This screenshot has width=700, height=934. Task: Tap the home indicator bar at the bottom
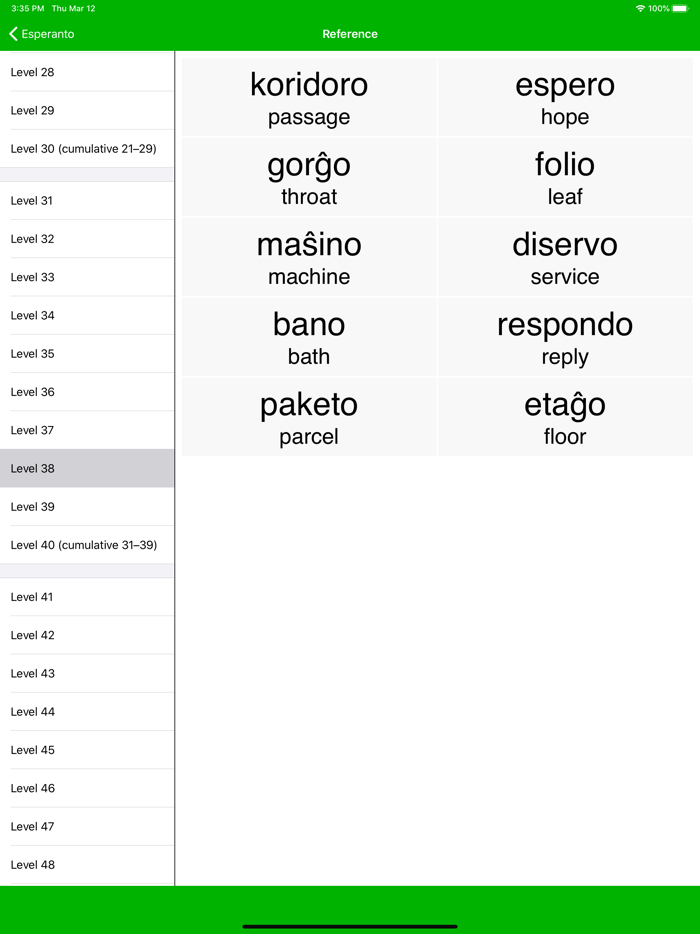pos(350,925)
